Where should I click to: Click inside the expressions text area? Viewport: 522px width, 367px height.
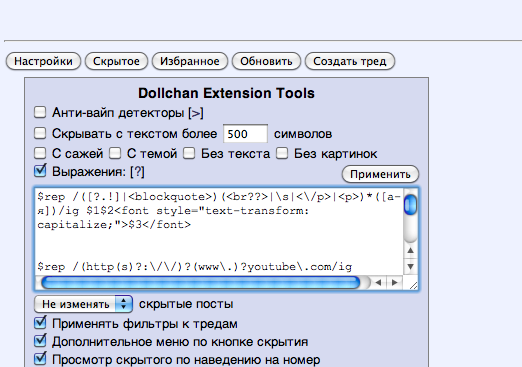click(219, 232)
